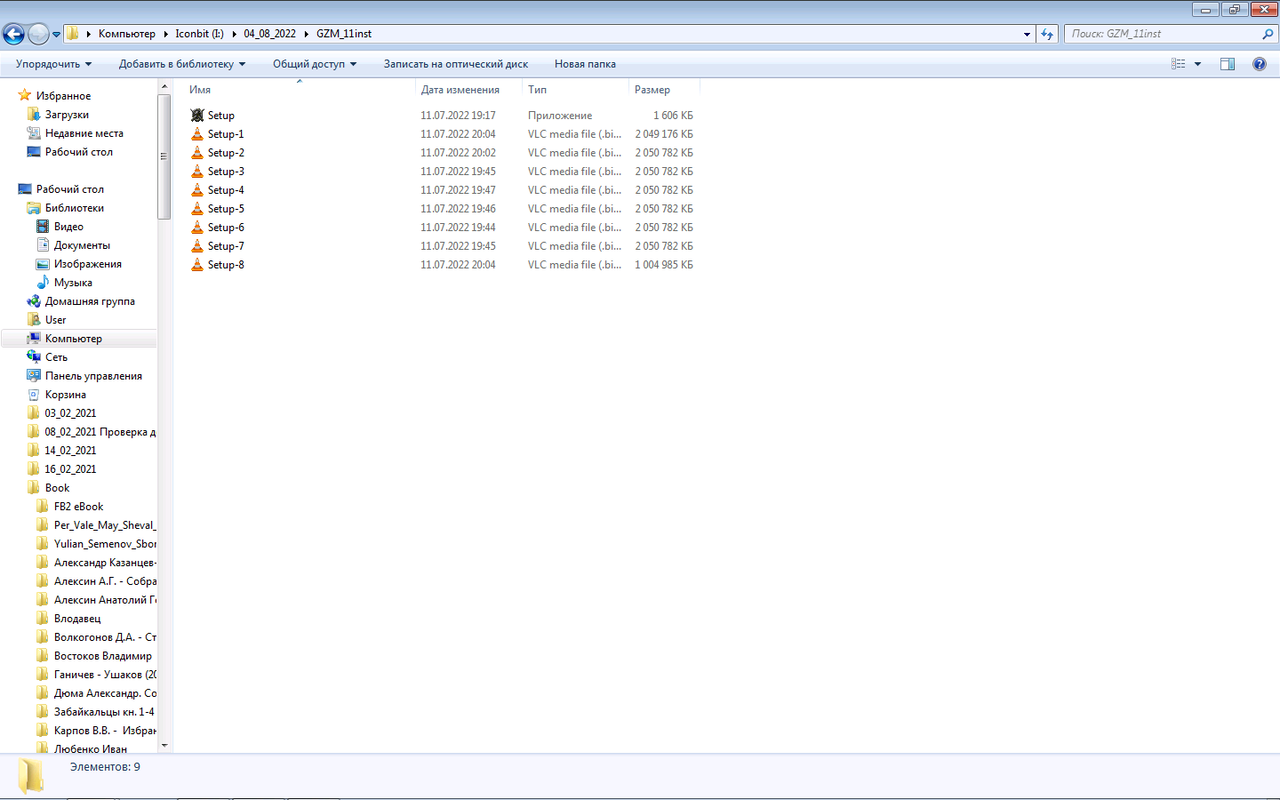Select the User folder in tree
This screenshot has width=1280, height=800.
55,320
